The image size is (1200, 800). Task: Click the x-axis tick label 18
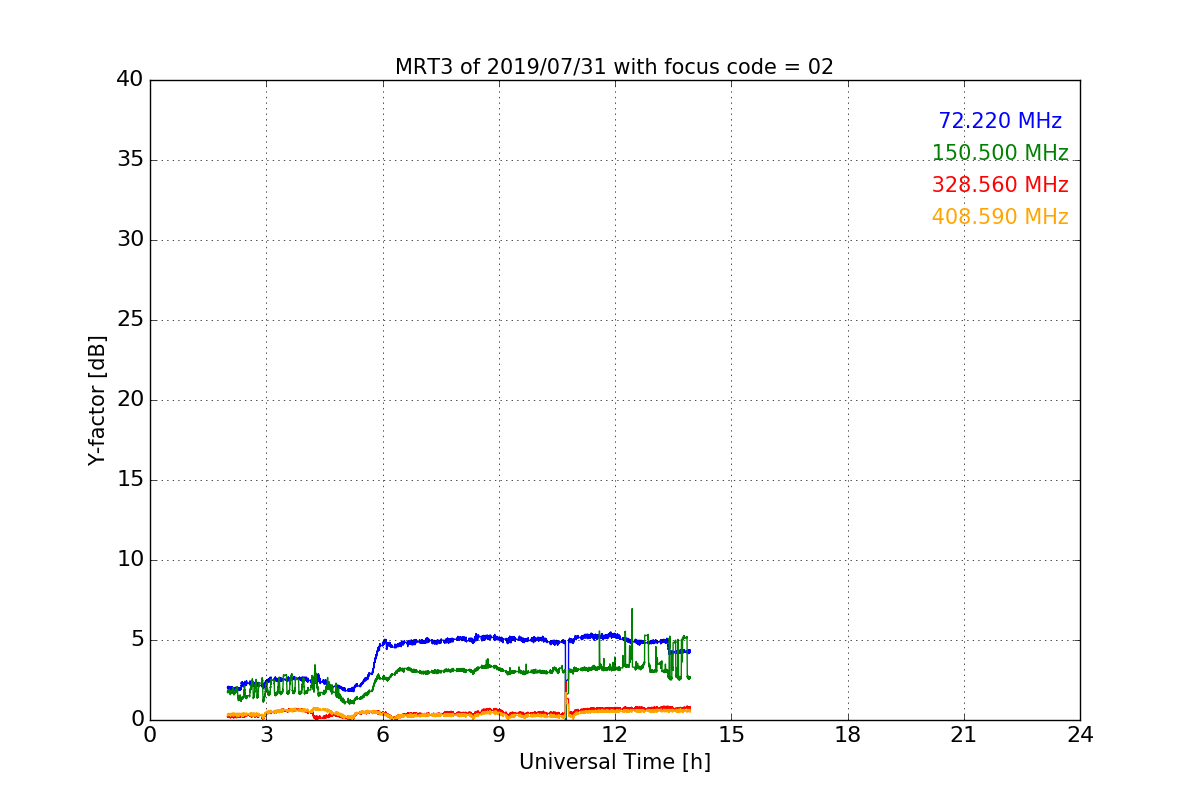[x=848, y=735]
